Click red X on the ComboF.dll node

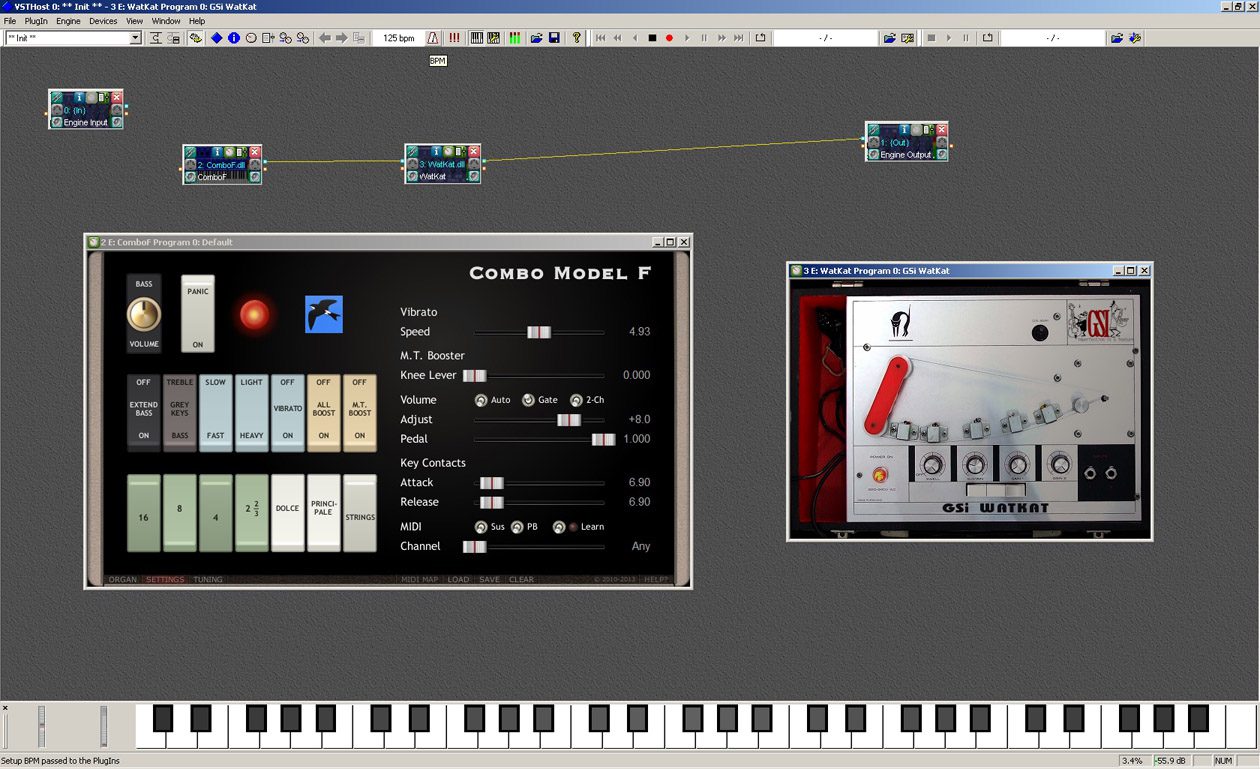[x=255, y=152]
